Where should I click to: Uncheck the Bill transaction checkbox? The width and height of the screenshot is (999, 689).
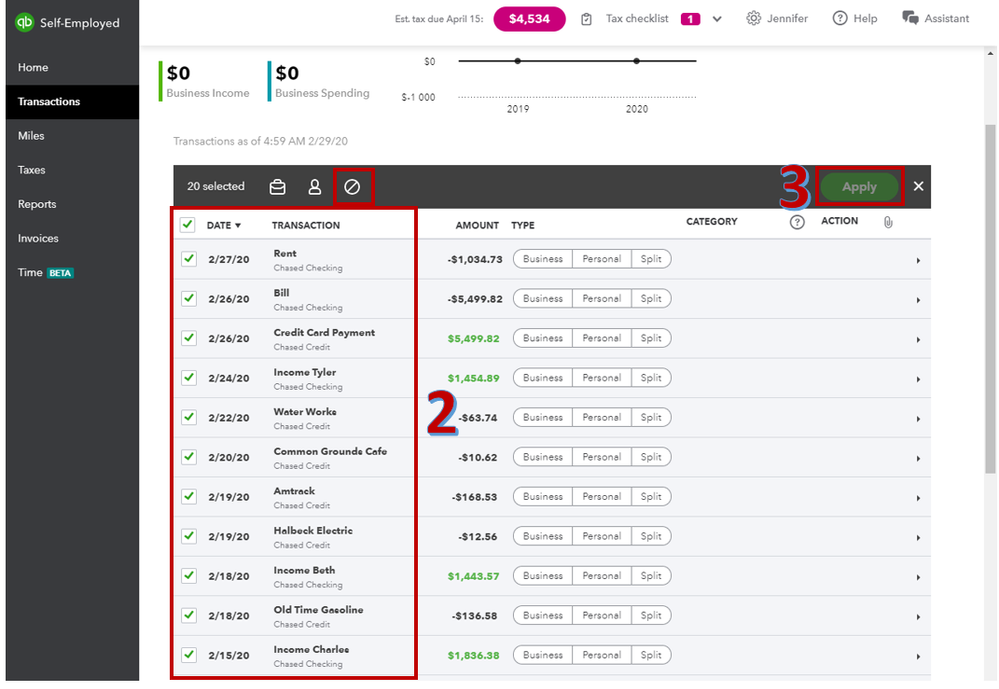coord(189,298)
